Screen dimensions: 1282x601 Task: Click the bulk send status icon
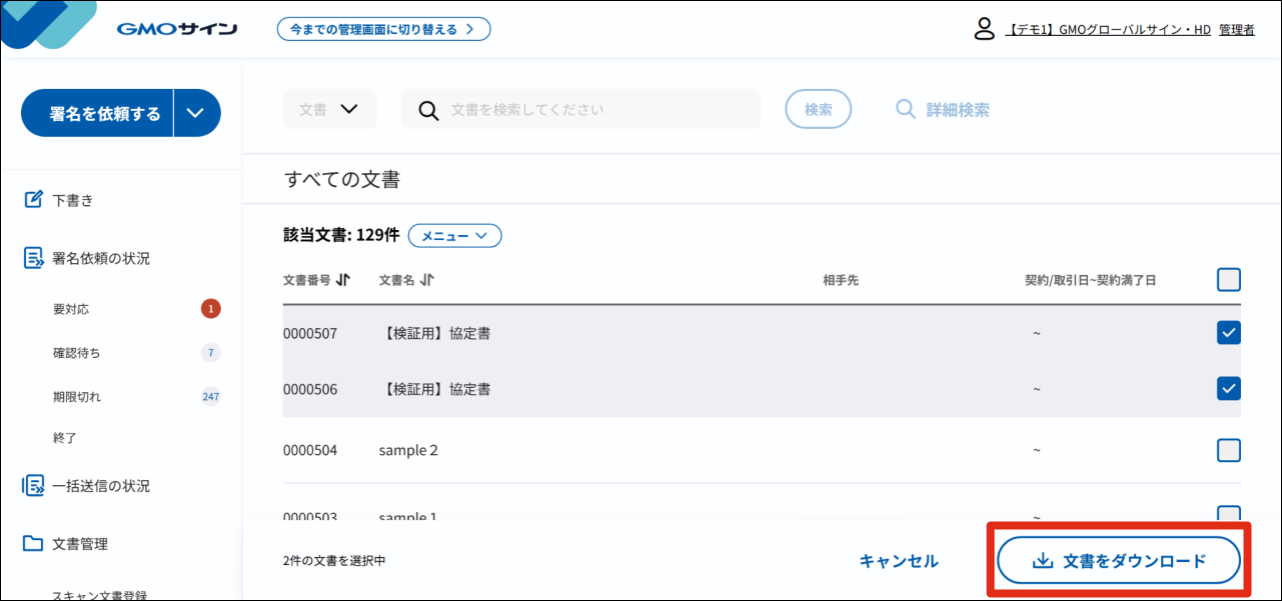click(34, 486)
